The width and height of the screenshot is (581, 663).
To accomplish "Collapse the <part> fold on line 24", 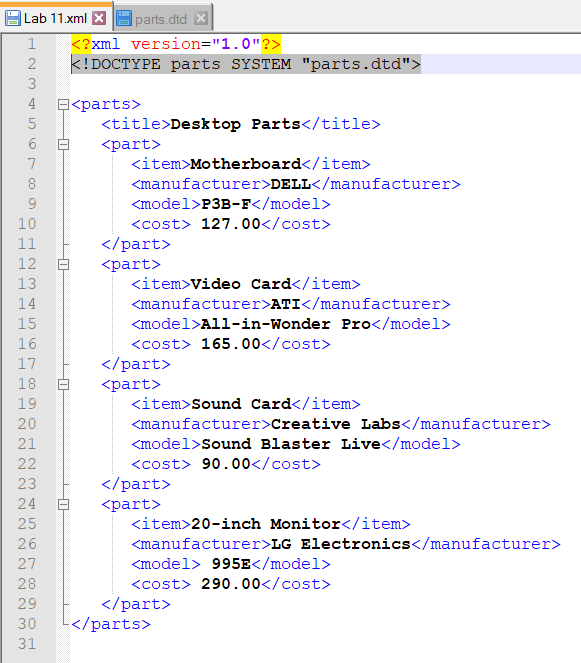I will click(63, 504).
